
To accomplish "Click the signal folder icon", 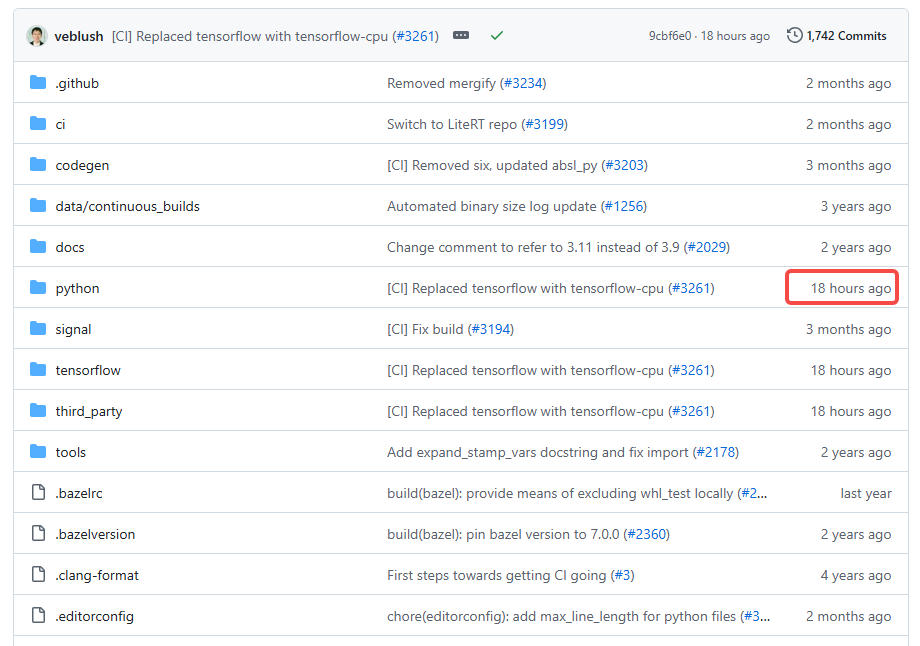I will (38, 329).
